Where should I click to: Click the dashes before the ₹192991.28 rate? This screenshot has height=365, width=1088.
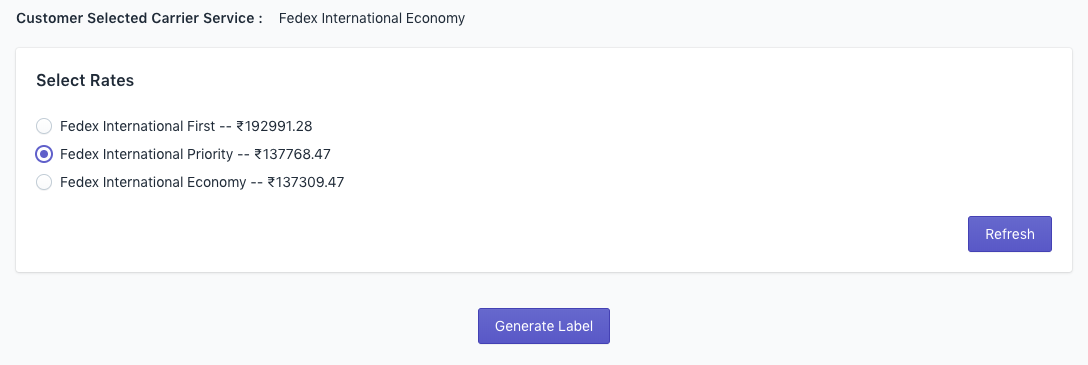[x=224, y=127]
